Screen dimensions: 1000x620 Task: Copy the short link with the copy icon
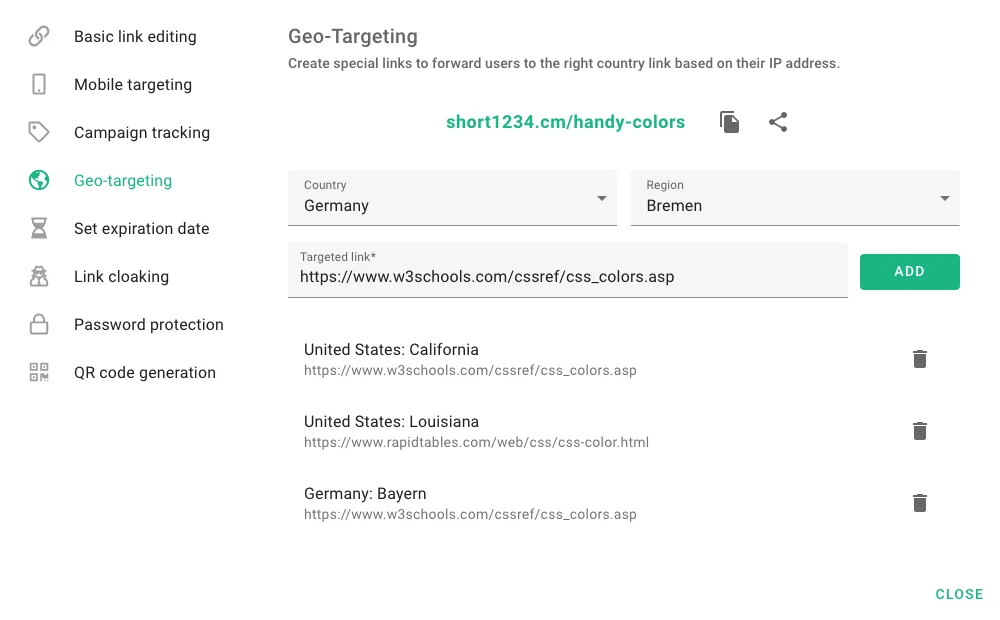pos(730,122)
